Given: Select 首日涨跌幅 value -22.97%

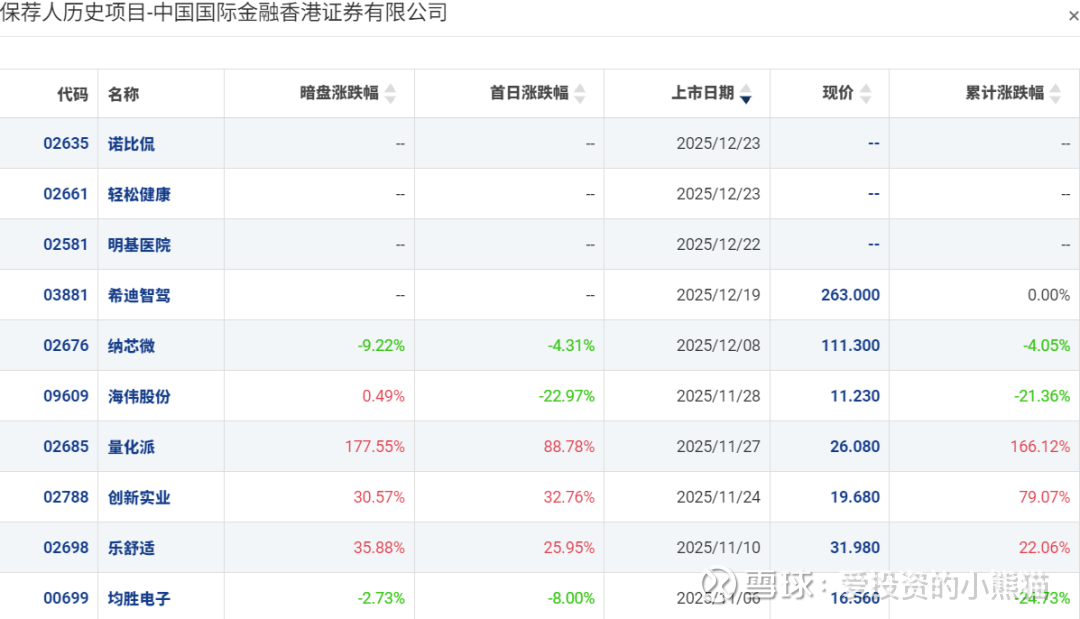Looking at the screenshot, I should pos(566,396).
